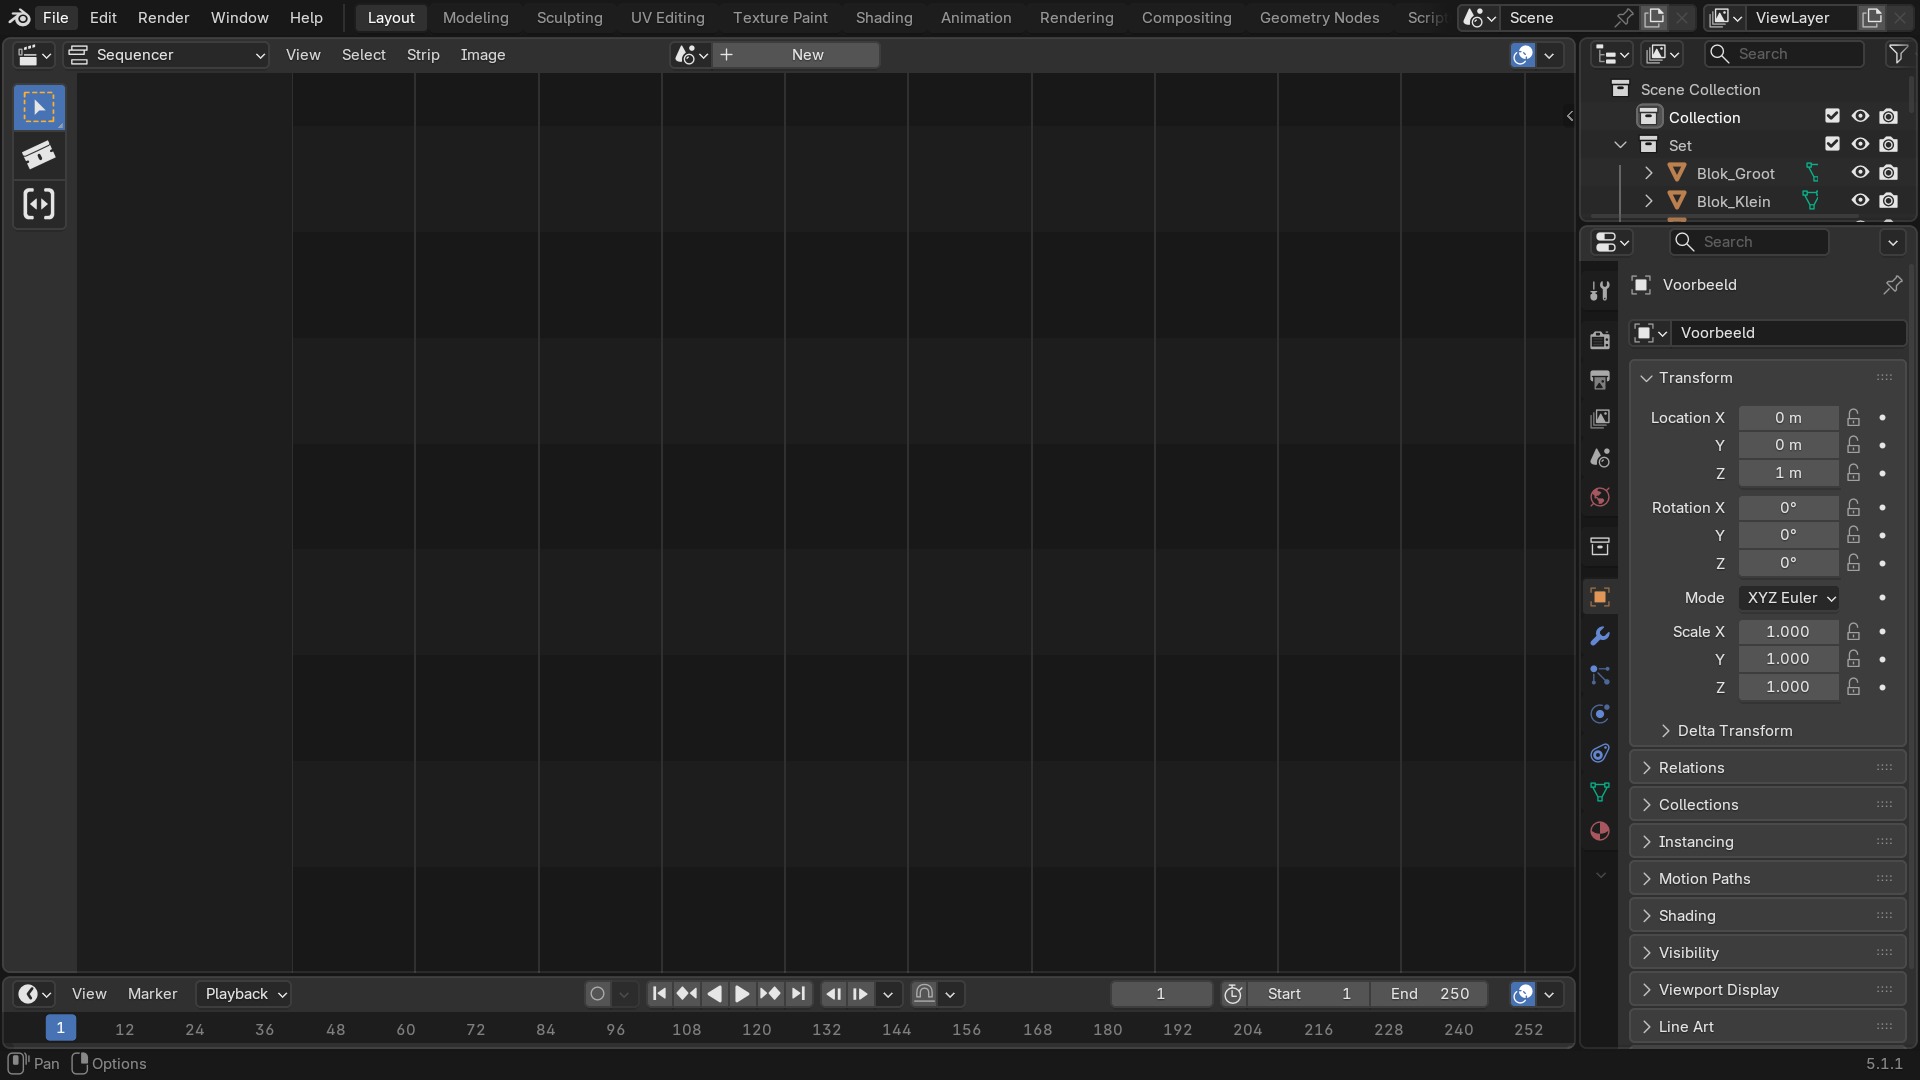Open the Physics properties tab
Viewport: 1920px width, 1080px height.
coord(1600,714)
